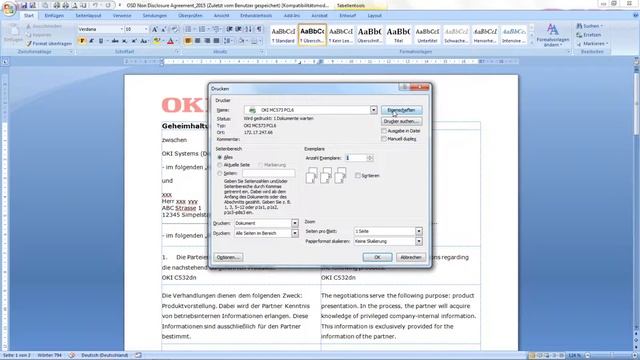Align text right in the ribbon
This screenshot has width=640, height=360.
(207, 41)
